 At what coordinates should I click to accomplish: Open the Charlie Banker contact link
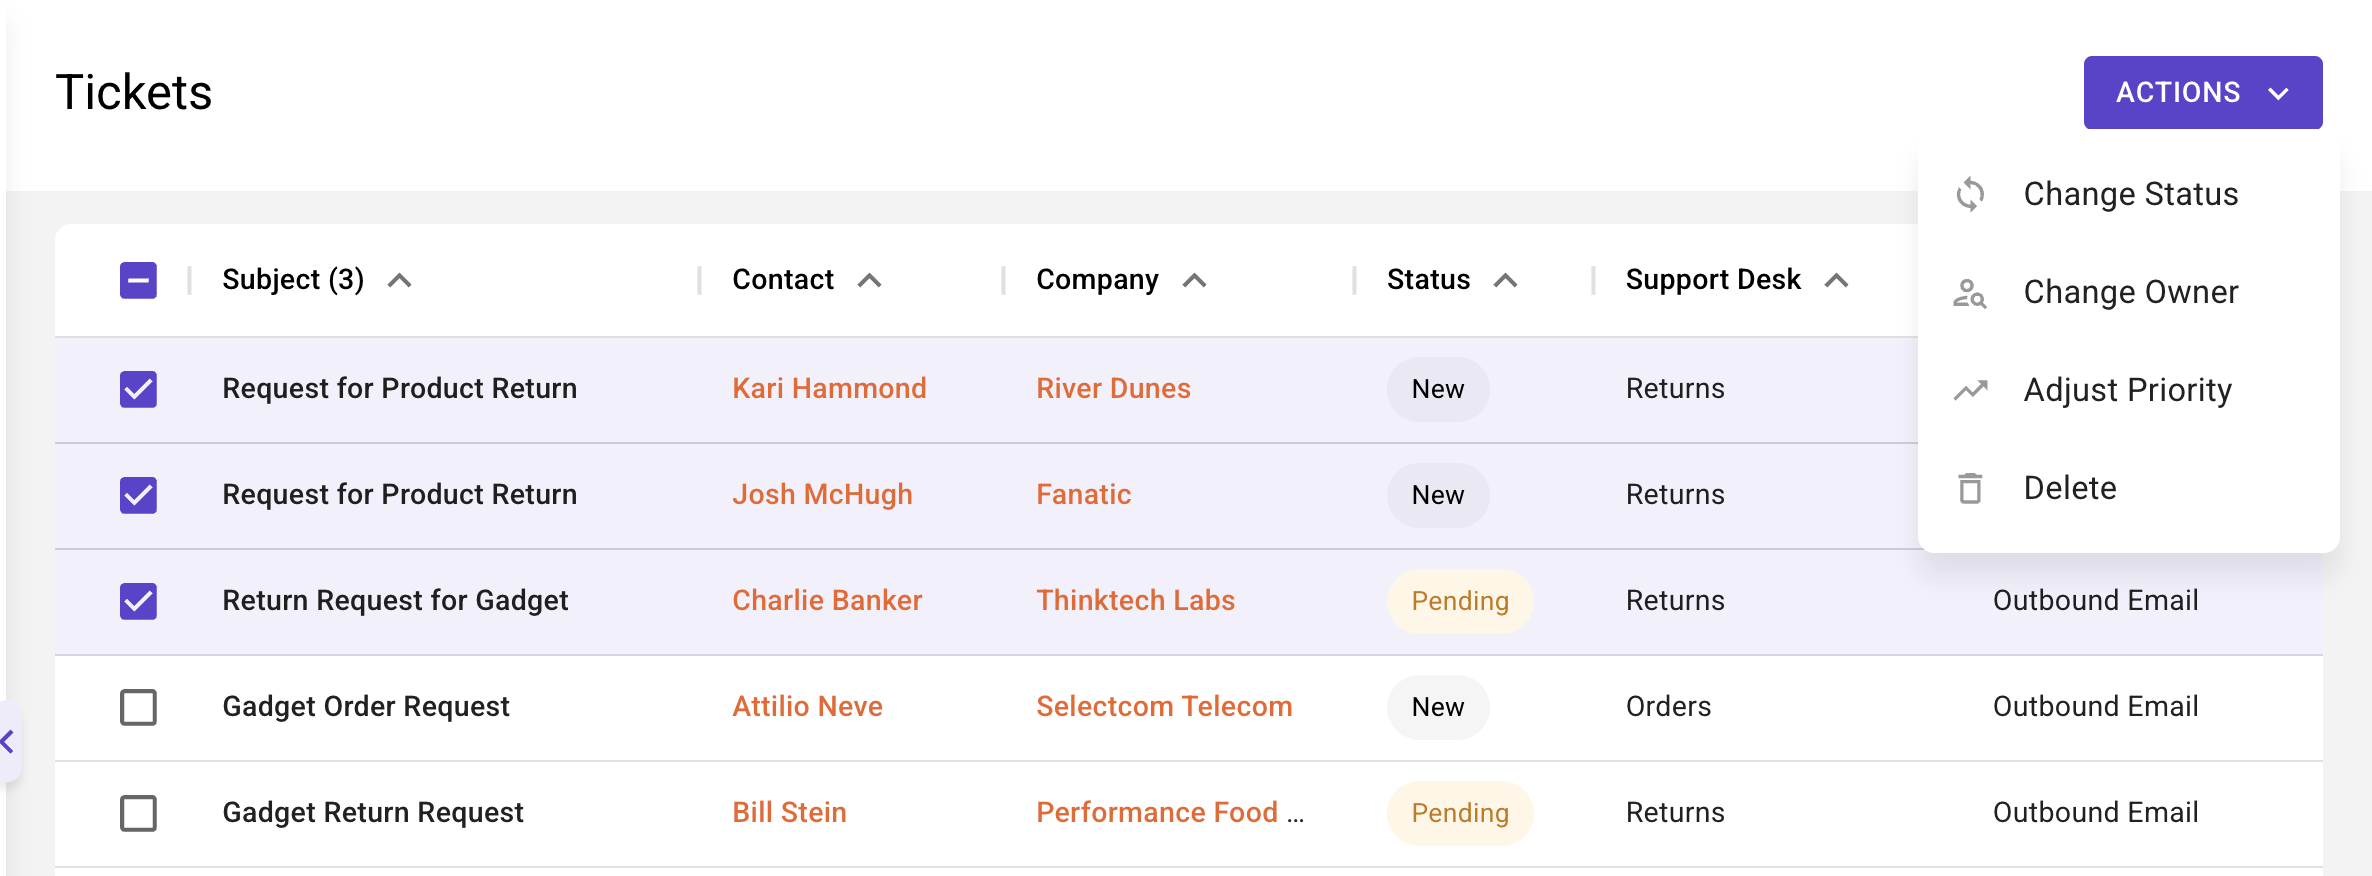pos(827,601)
